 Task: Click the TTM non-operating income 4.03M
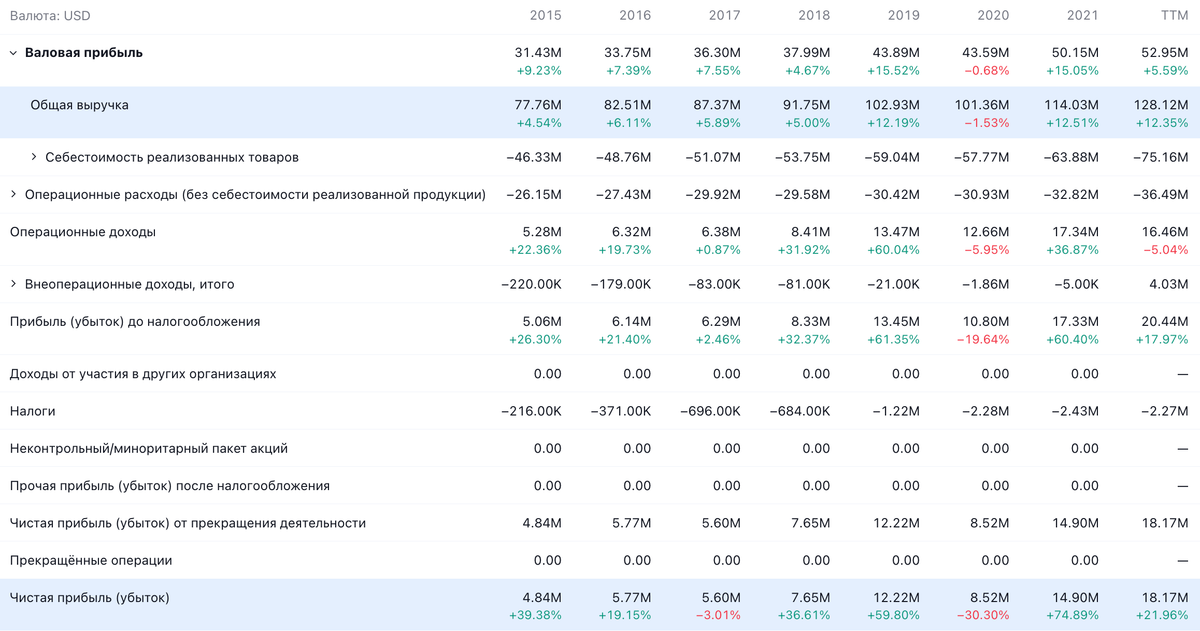[x=1168, y=284]
